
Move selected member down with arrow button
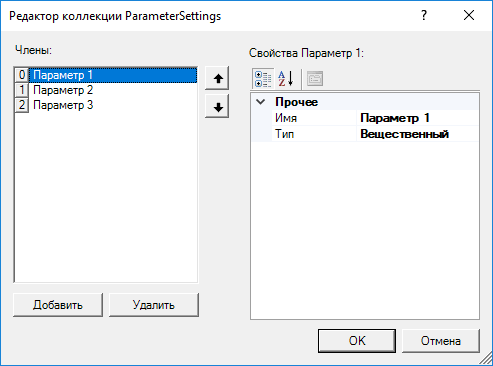[x=217, y=107]
